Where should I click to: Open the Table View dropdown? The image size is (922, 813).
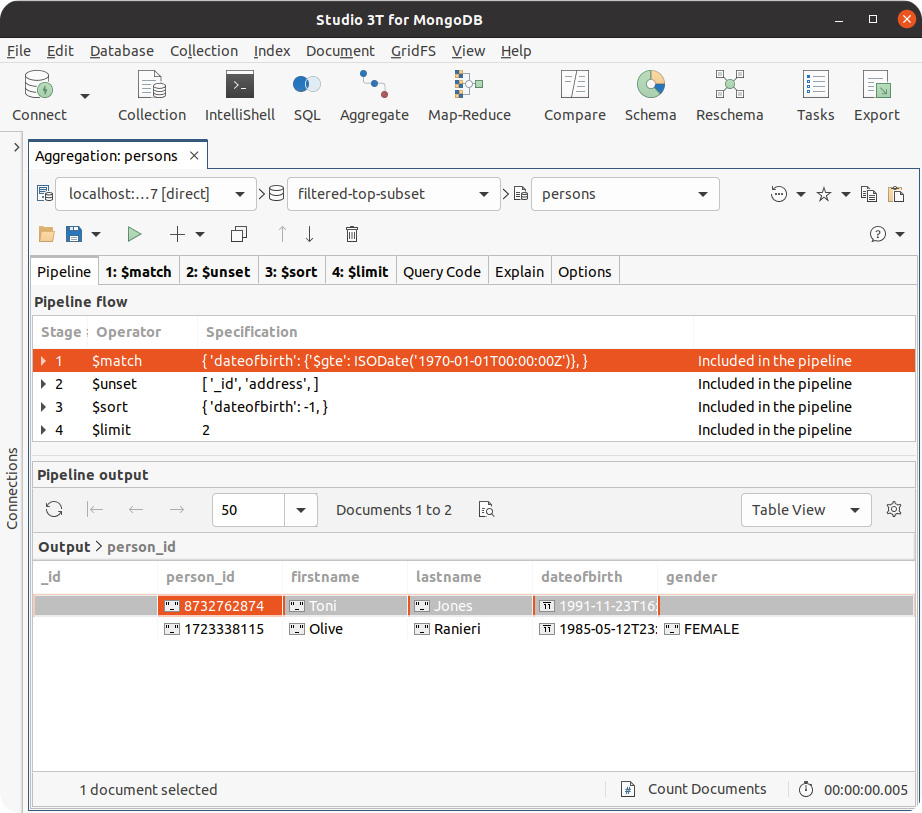[805, 510]
